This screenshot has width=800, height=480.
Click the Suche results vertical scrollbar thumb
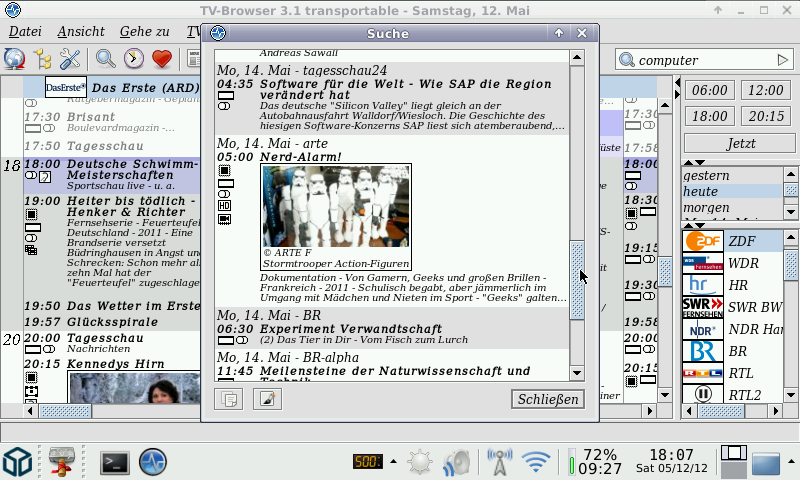[x=576, y=280]
